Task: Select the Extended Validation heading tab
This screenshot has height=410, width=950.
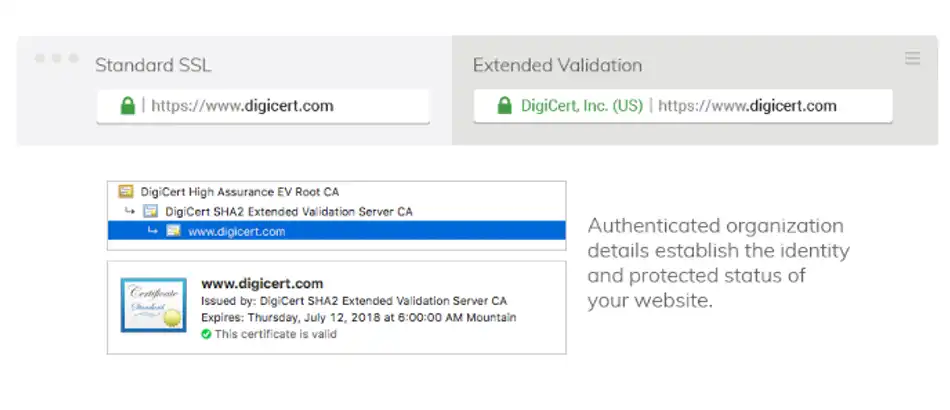Action: [557, 65]
